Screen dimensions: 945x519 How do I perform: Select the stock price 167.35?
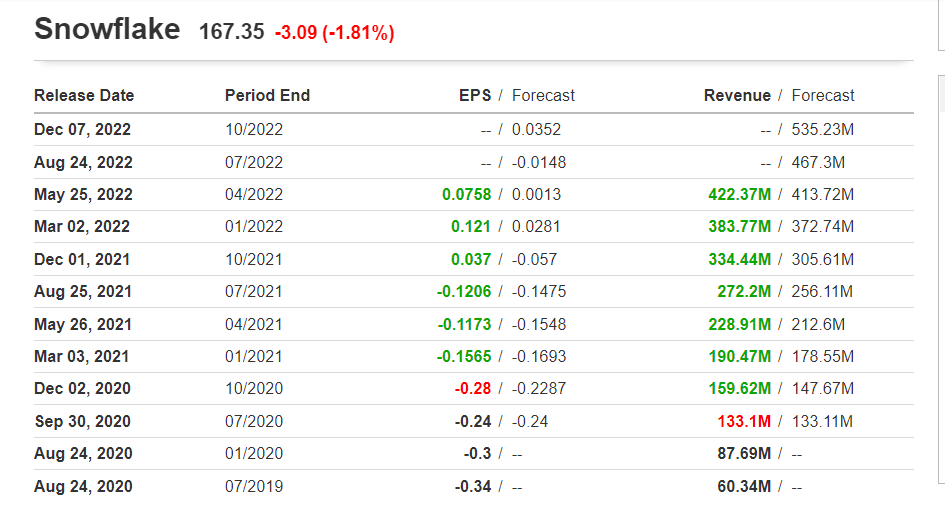231,31
